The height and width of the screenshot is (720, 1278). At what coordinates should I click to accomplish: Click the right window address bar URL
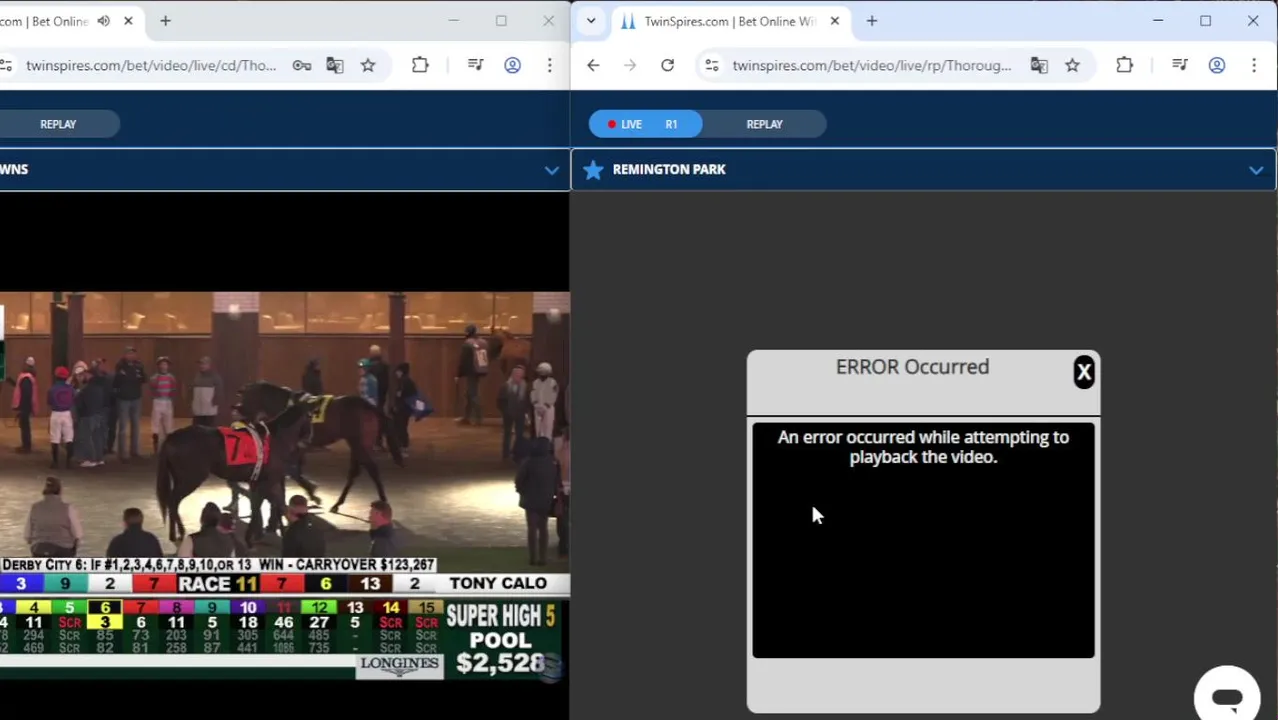click(x=871, y=65)
